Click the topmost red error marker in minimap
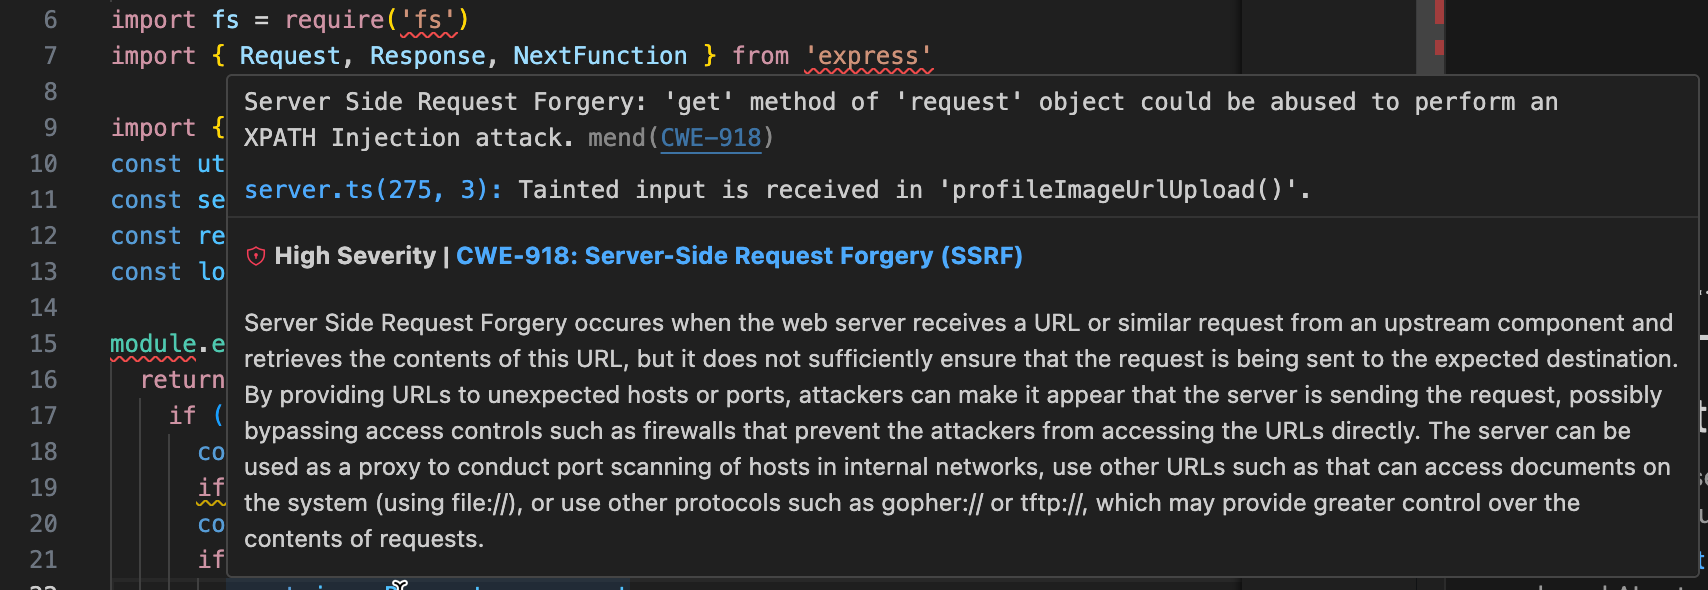 (1439, 12)
